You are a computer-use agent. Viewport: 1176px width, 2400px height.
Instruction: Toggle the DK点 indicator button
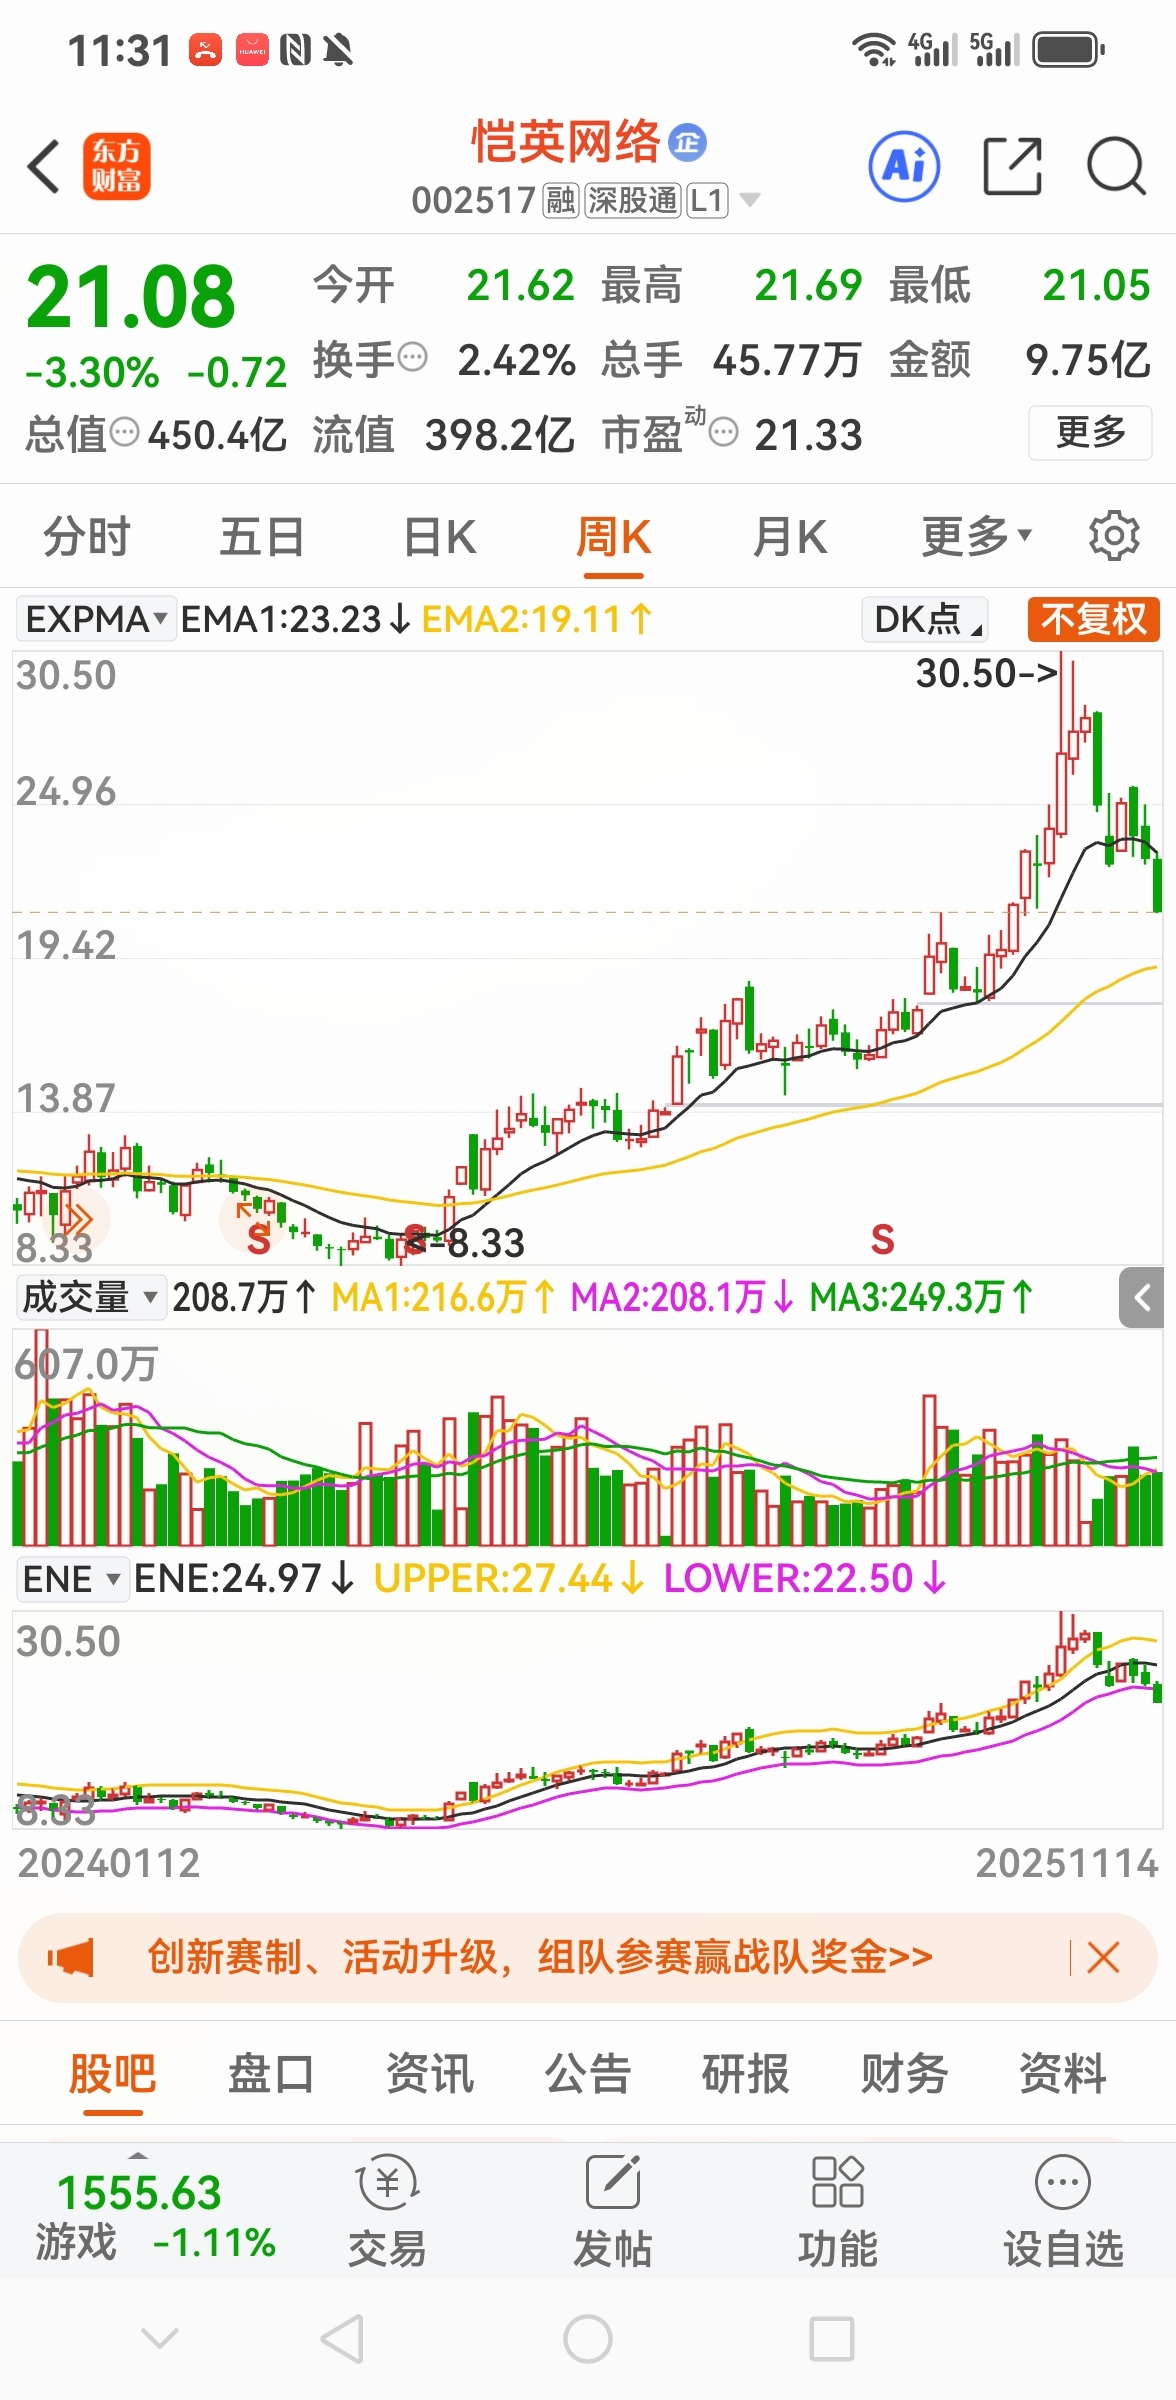(925, 619)
